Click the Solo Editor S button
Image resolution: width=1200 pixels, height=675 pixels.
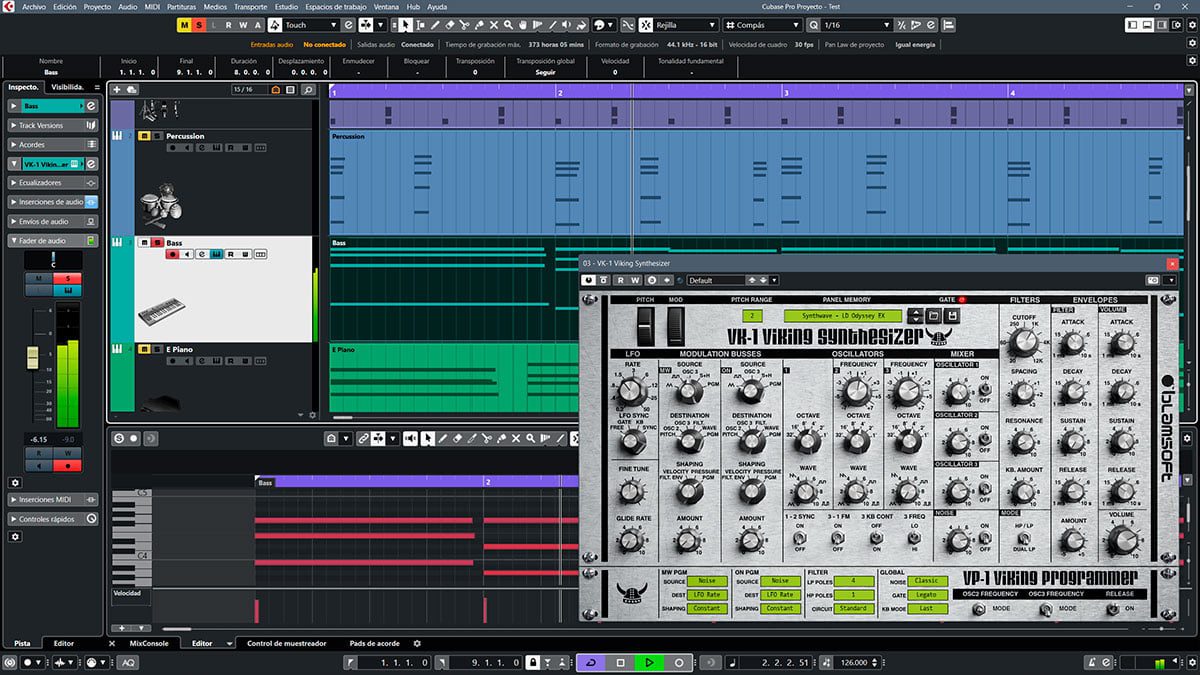click(119, 438)
